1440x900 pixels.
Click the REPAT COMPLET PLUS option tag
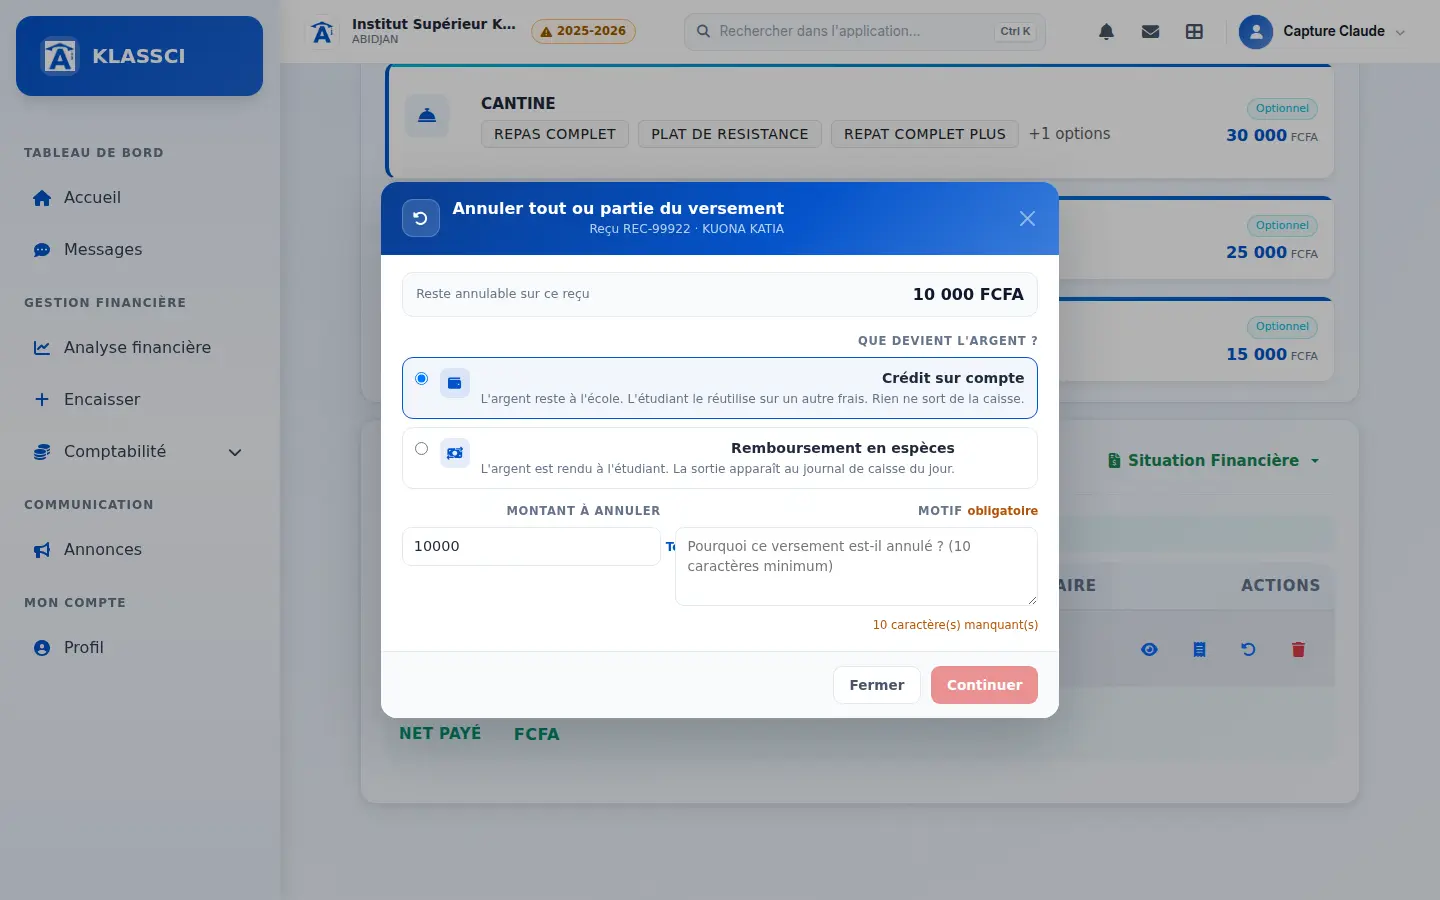925,134
